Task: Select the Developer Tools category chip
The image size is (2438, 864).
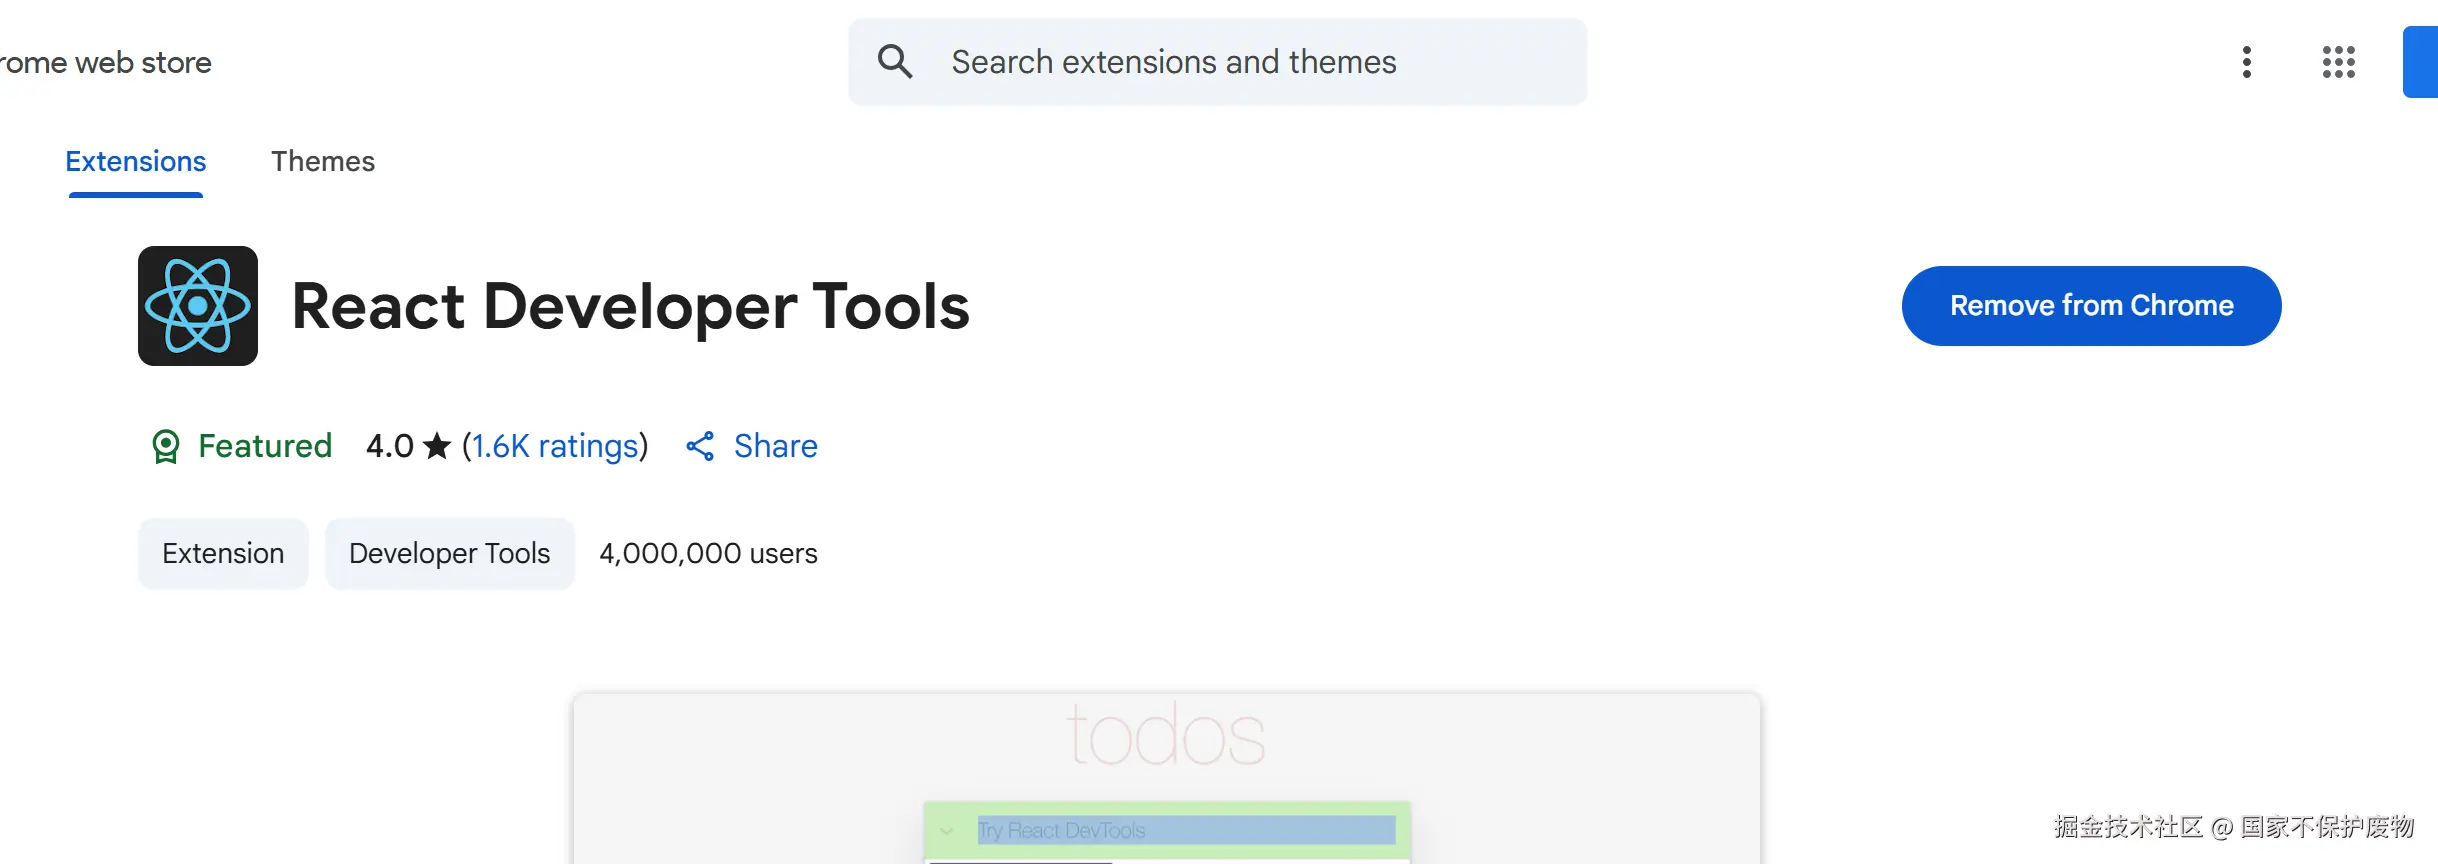Action: [x=450, y=554]
